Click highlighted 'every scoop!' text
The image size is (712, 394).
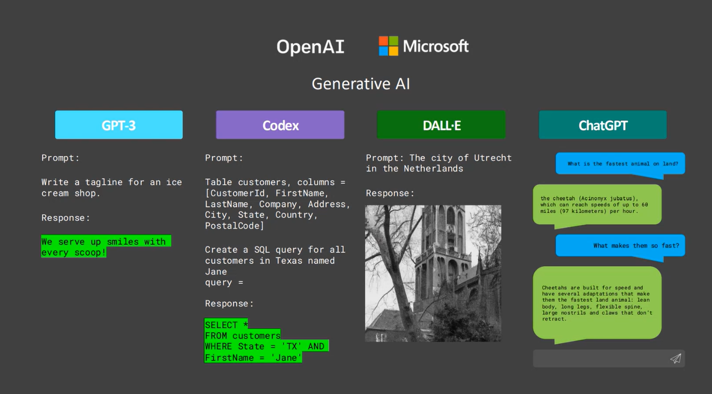74,252
